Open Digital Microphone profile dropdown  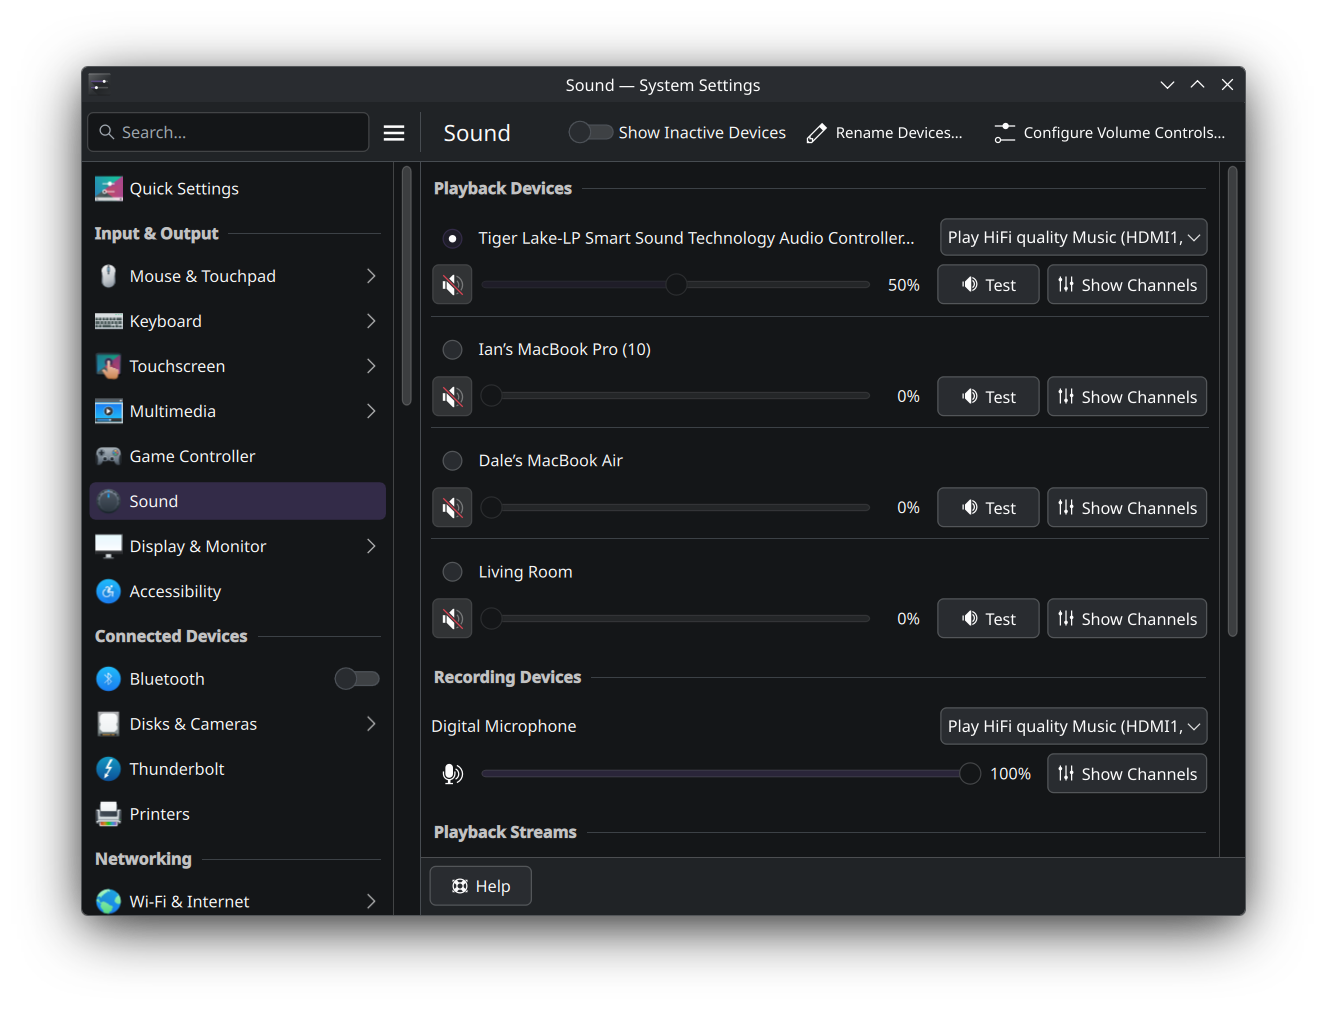click(1073, 727)
